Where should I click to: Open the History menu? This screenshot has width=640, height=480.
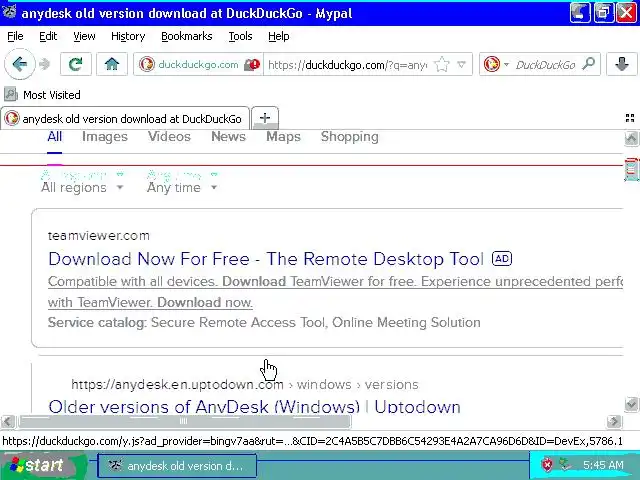(x=128, y=36)
